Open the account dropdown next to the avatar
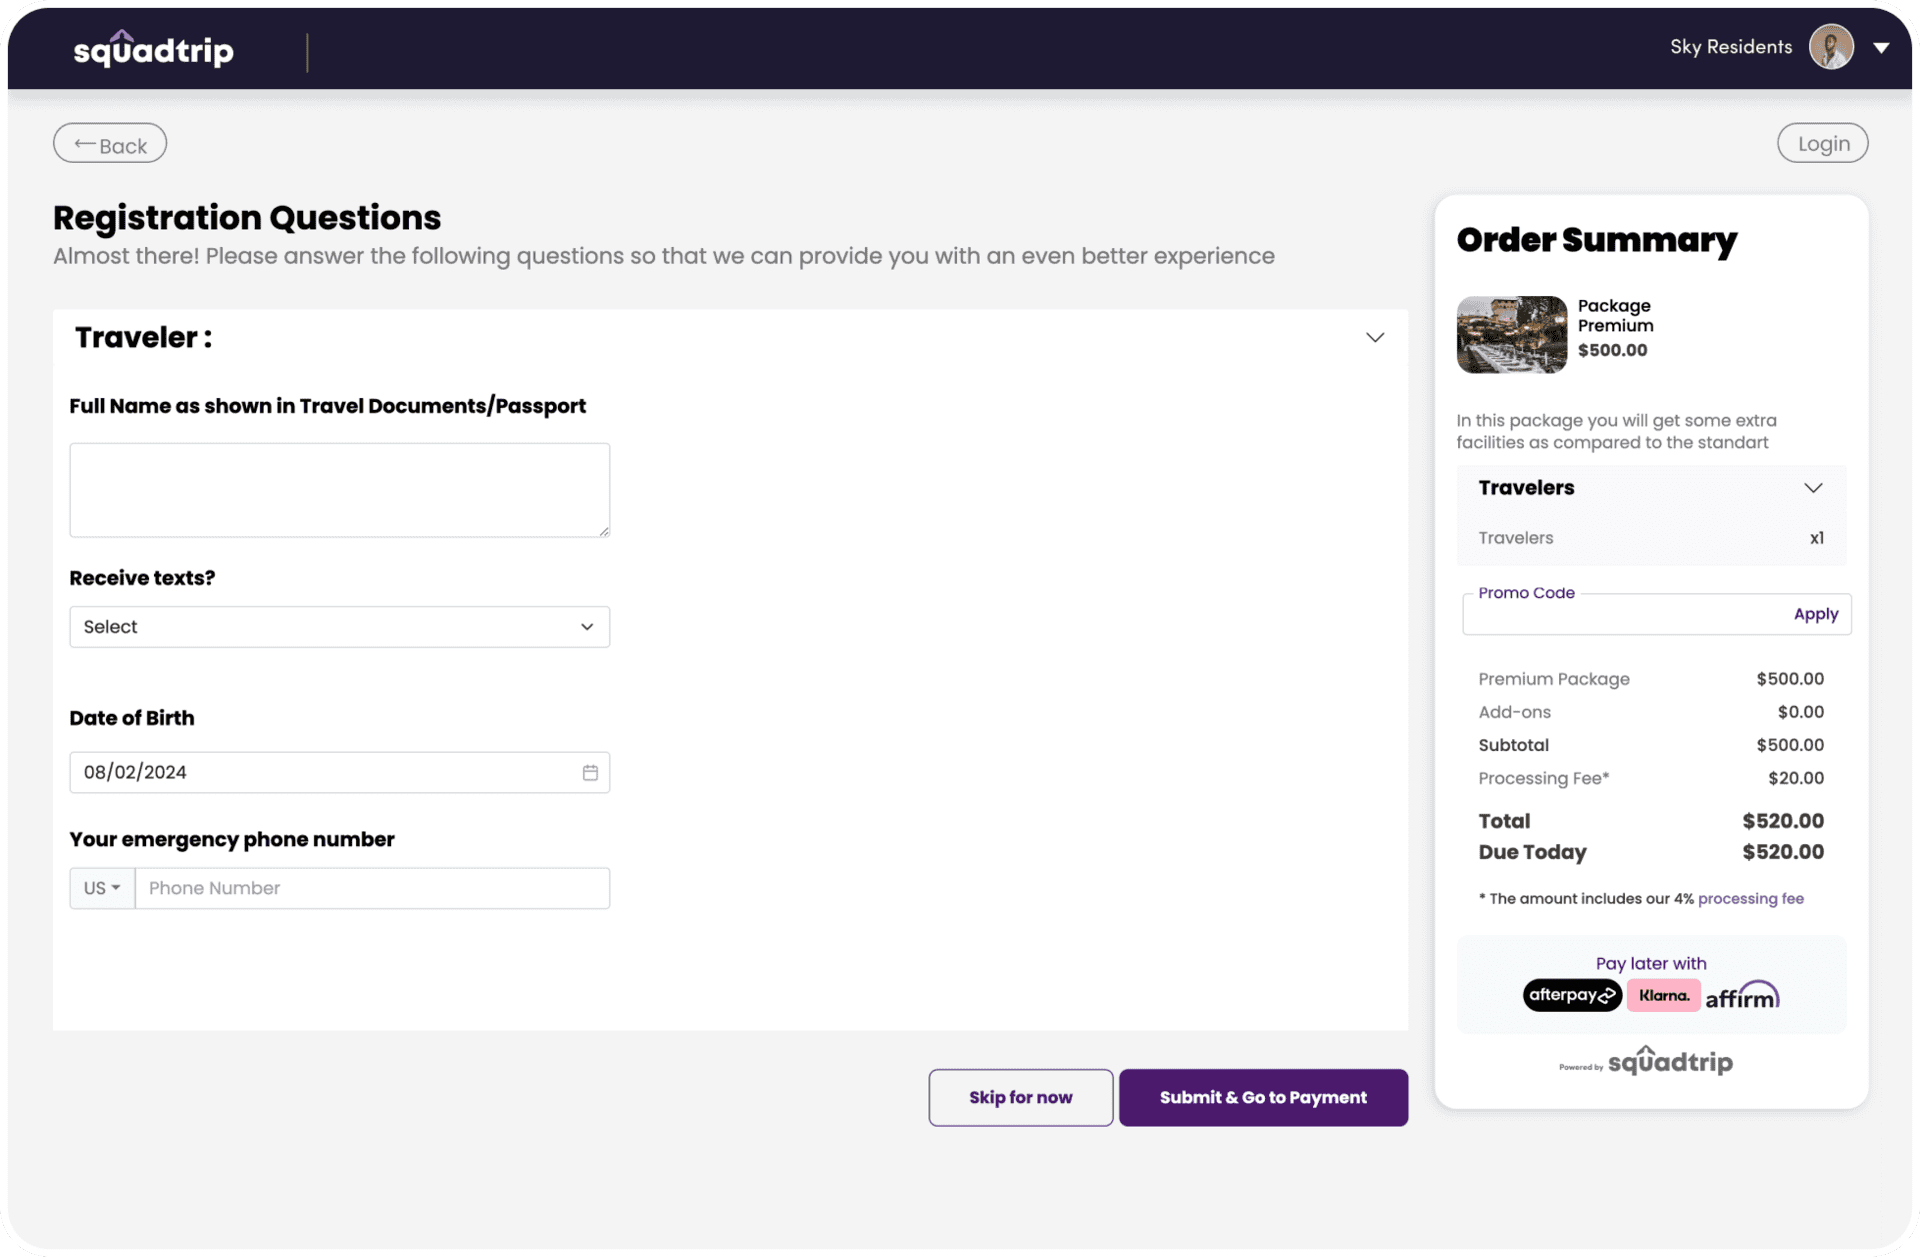The width and height of the screenshot is (1920, 1257). coord(1883,46)
